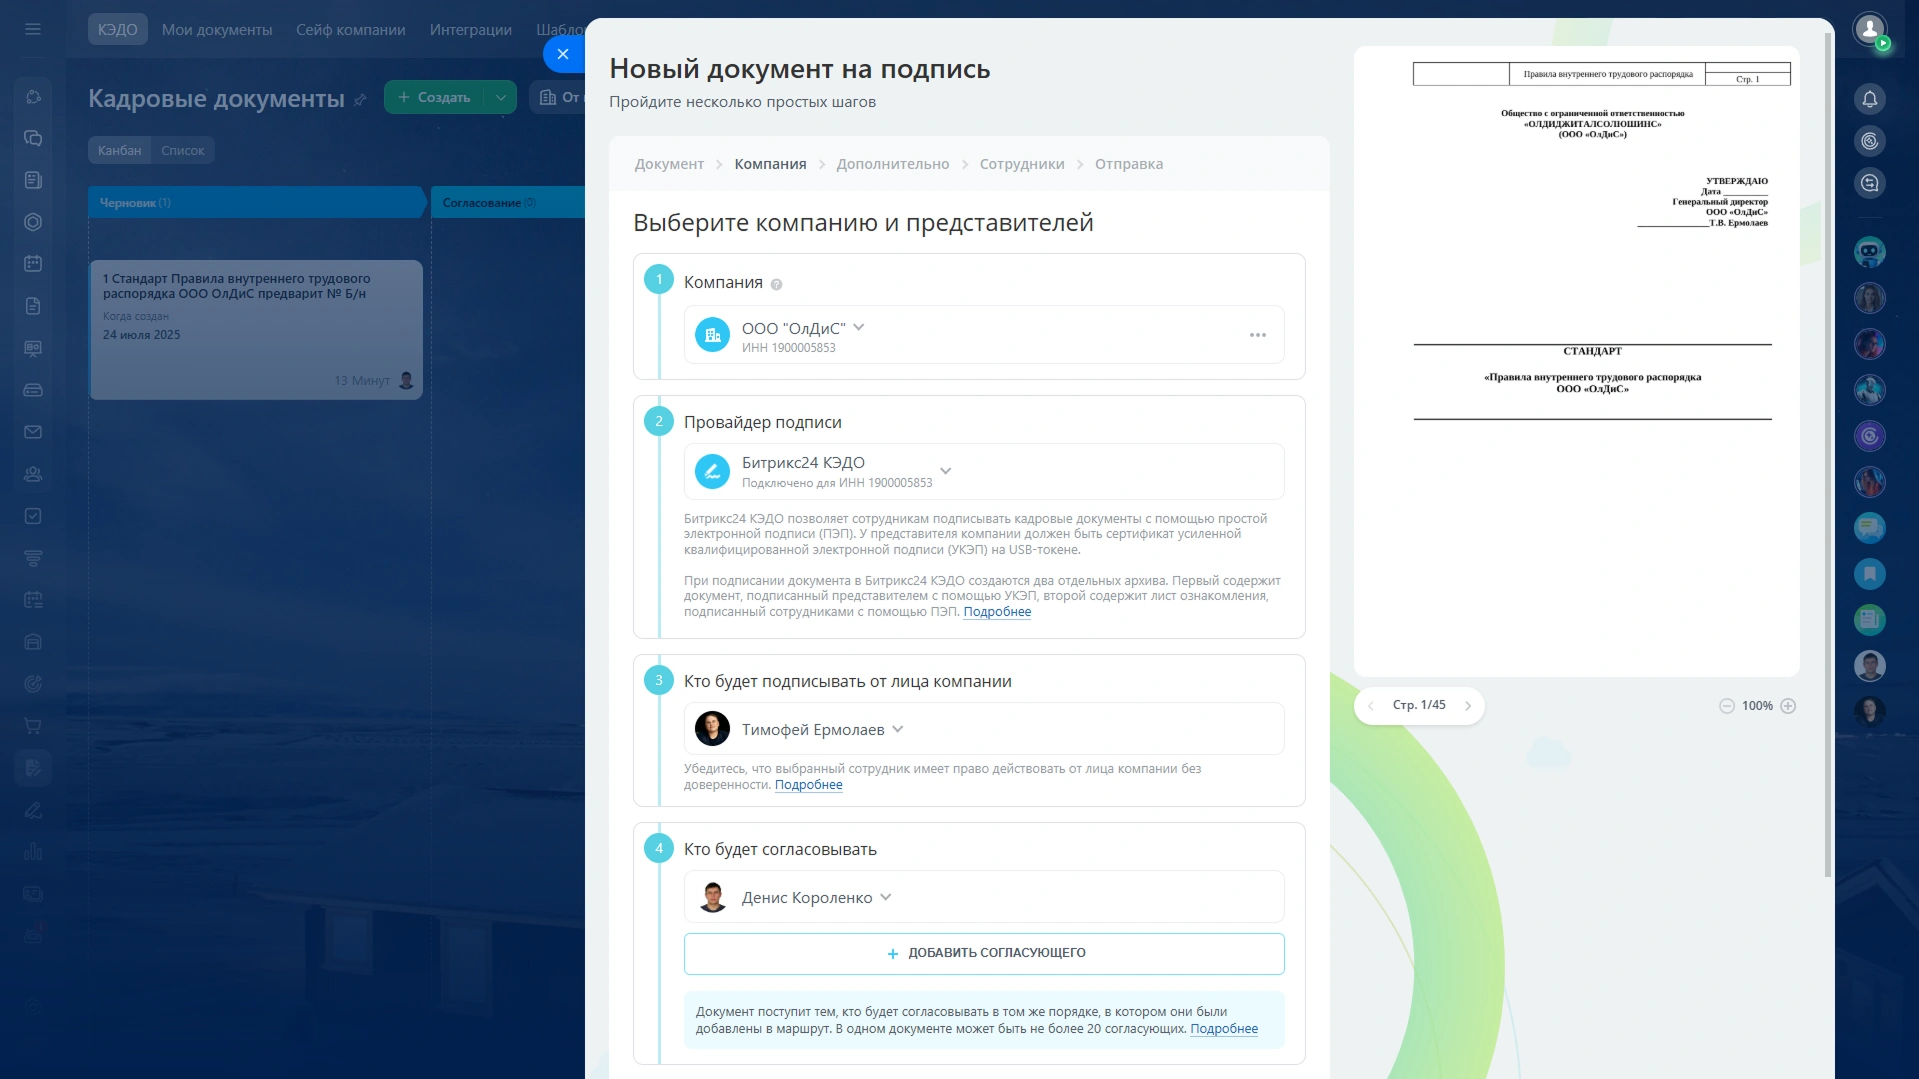This screenshot has height=1079, width=1919.
Task: Zoom in the document preview
Action: coord(1788,706)
